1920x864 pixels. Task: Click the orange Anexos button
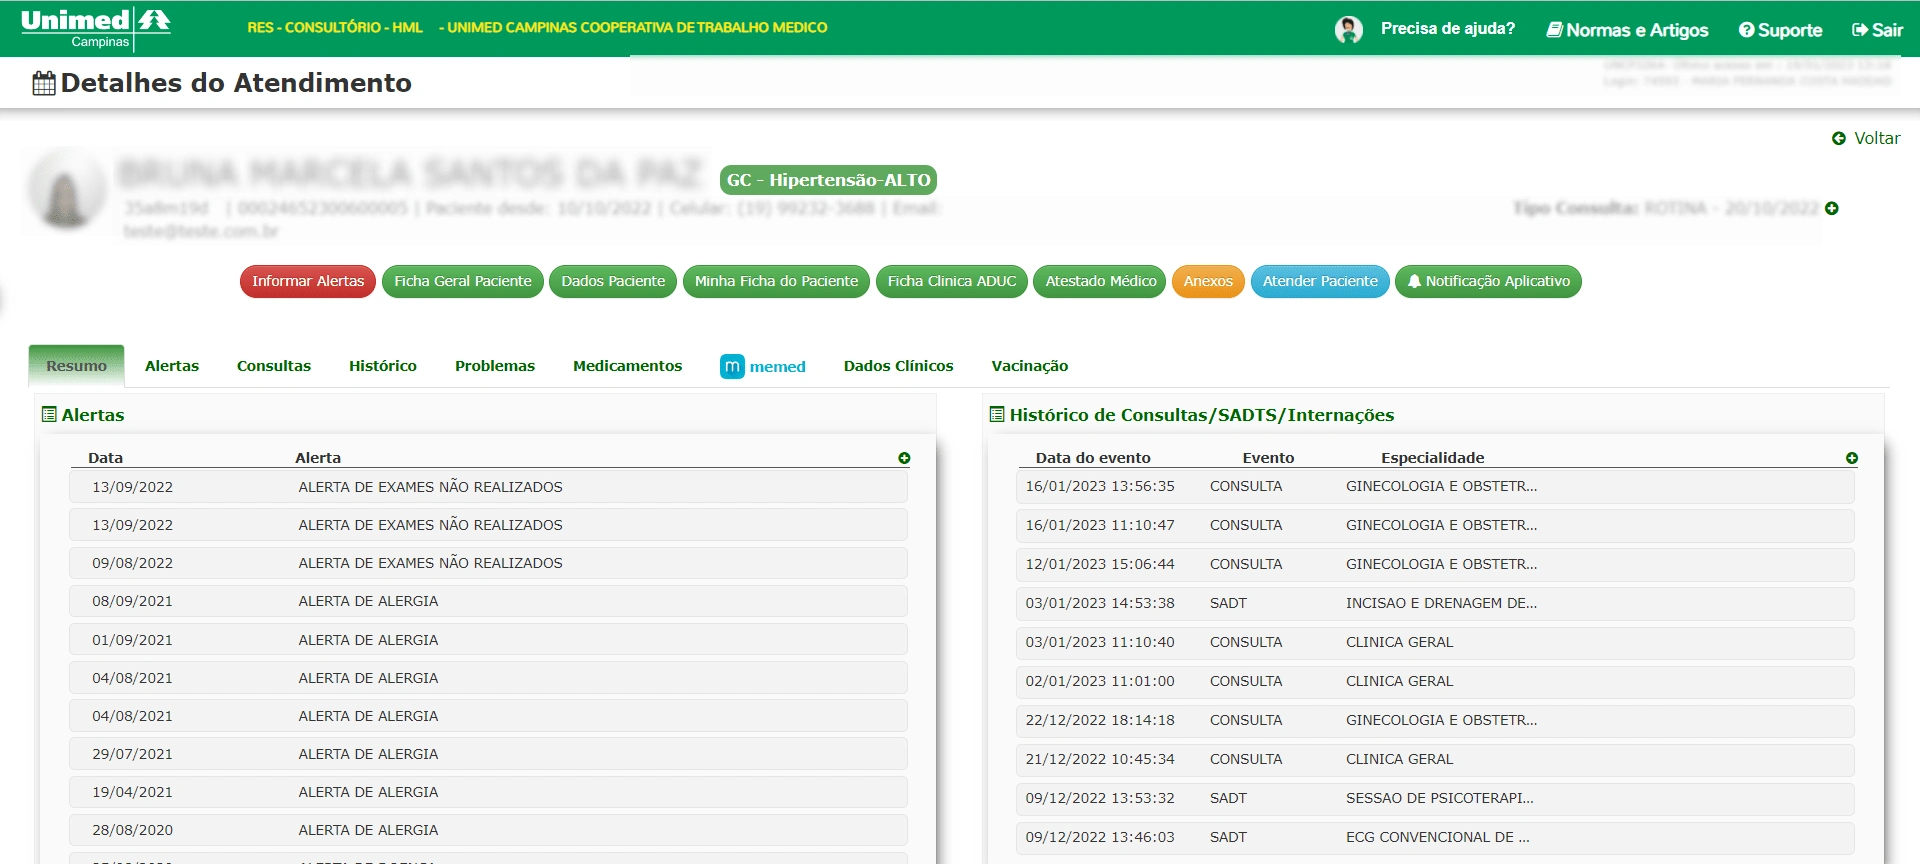1208,281
